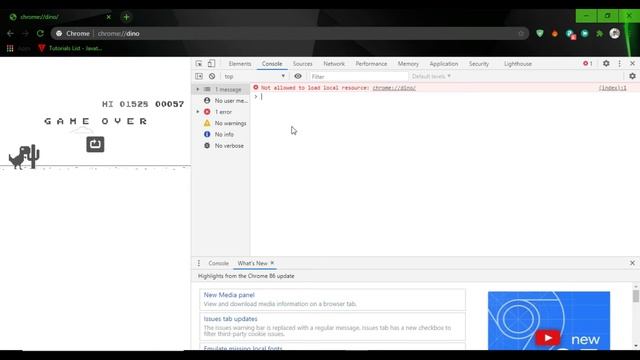Open the Tutorials List bookmark
This screenshot has width=640, height=360.
[70, 48]
